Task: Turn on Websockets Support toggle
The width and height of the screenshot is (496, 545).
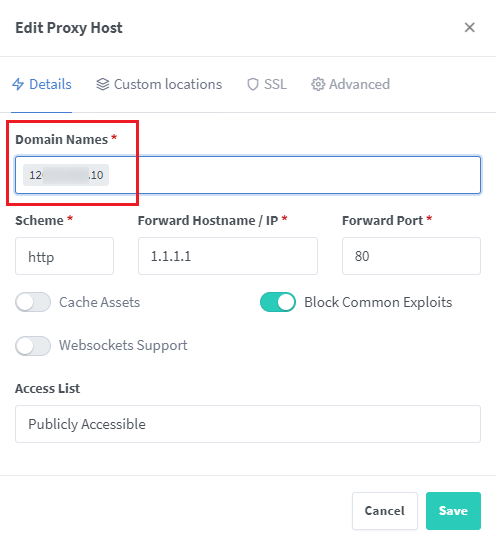Action: point(33,345)
